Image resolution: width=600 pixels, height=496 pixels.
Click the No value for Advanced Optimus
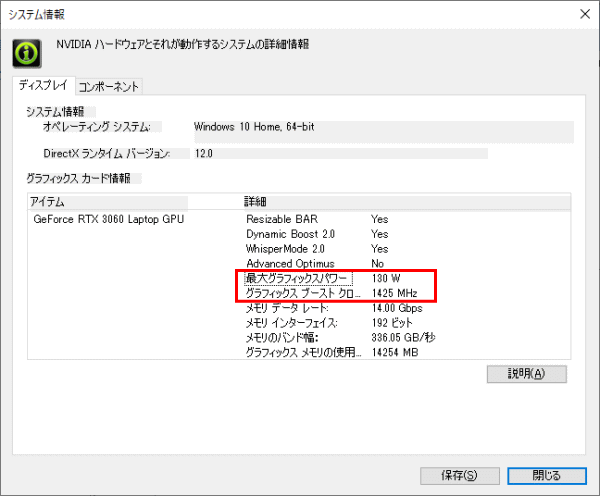tap(378, 264)
